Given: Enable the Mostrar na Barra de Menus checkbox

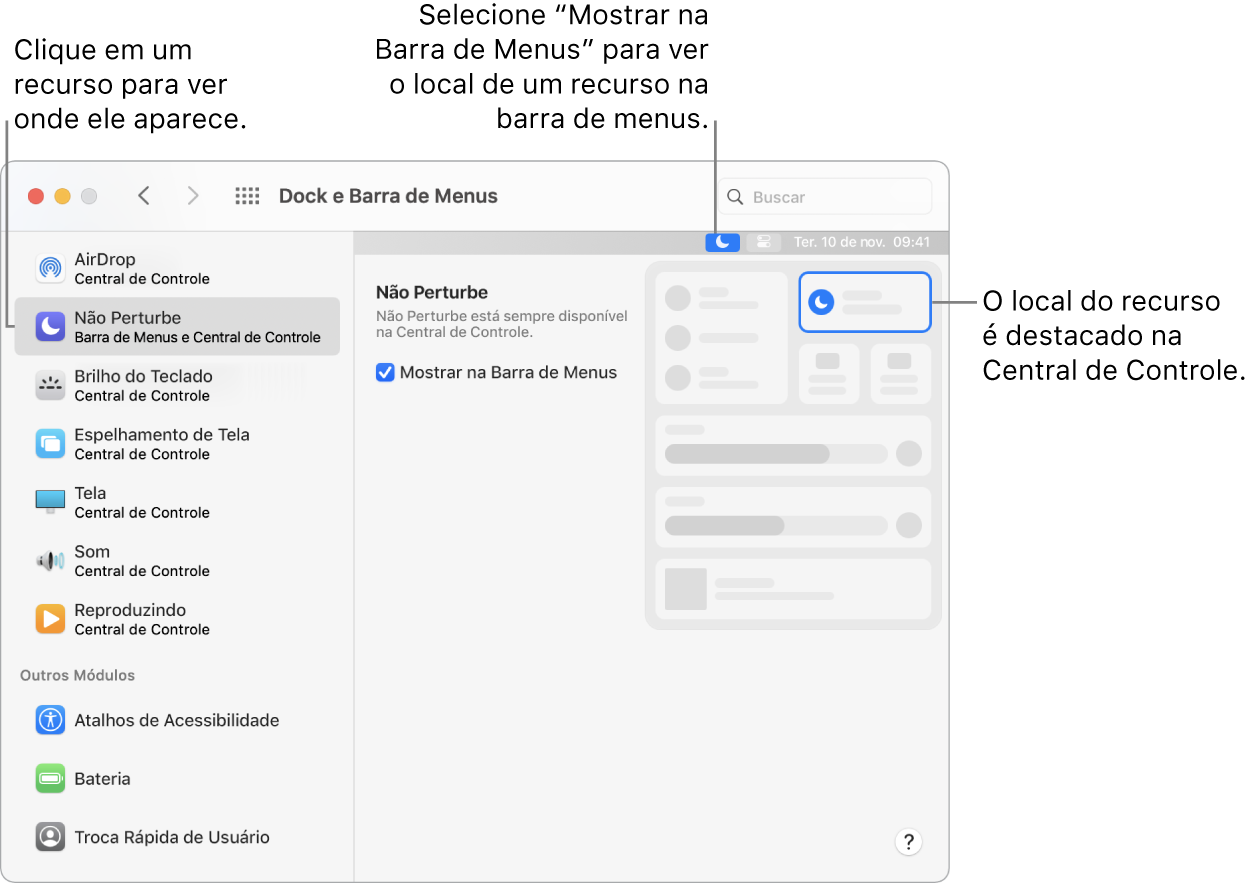Looking at the screenshot, I should coord(385,371).
